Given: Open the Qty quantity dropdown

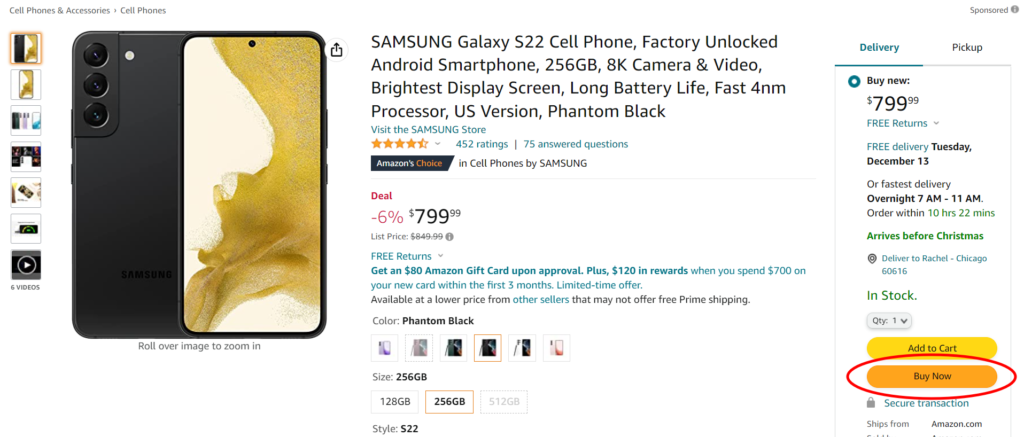Looking at the screenshot, I should [x=889, y=320].
